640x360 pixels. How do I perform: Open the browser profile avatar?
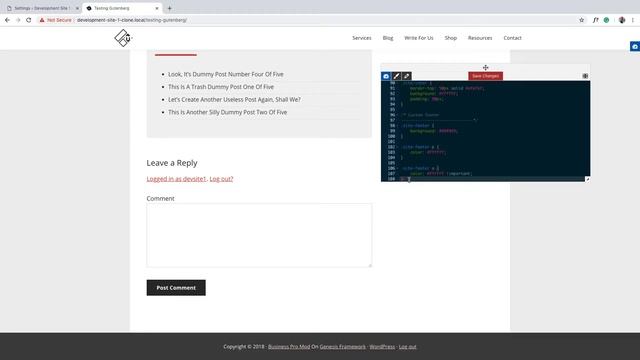(x=622, y=20)
